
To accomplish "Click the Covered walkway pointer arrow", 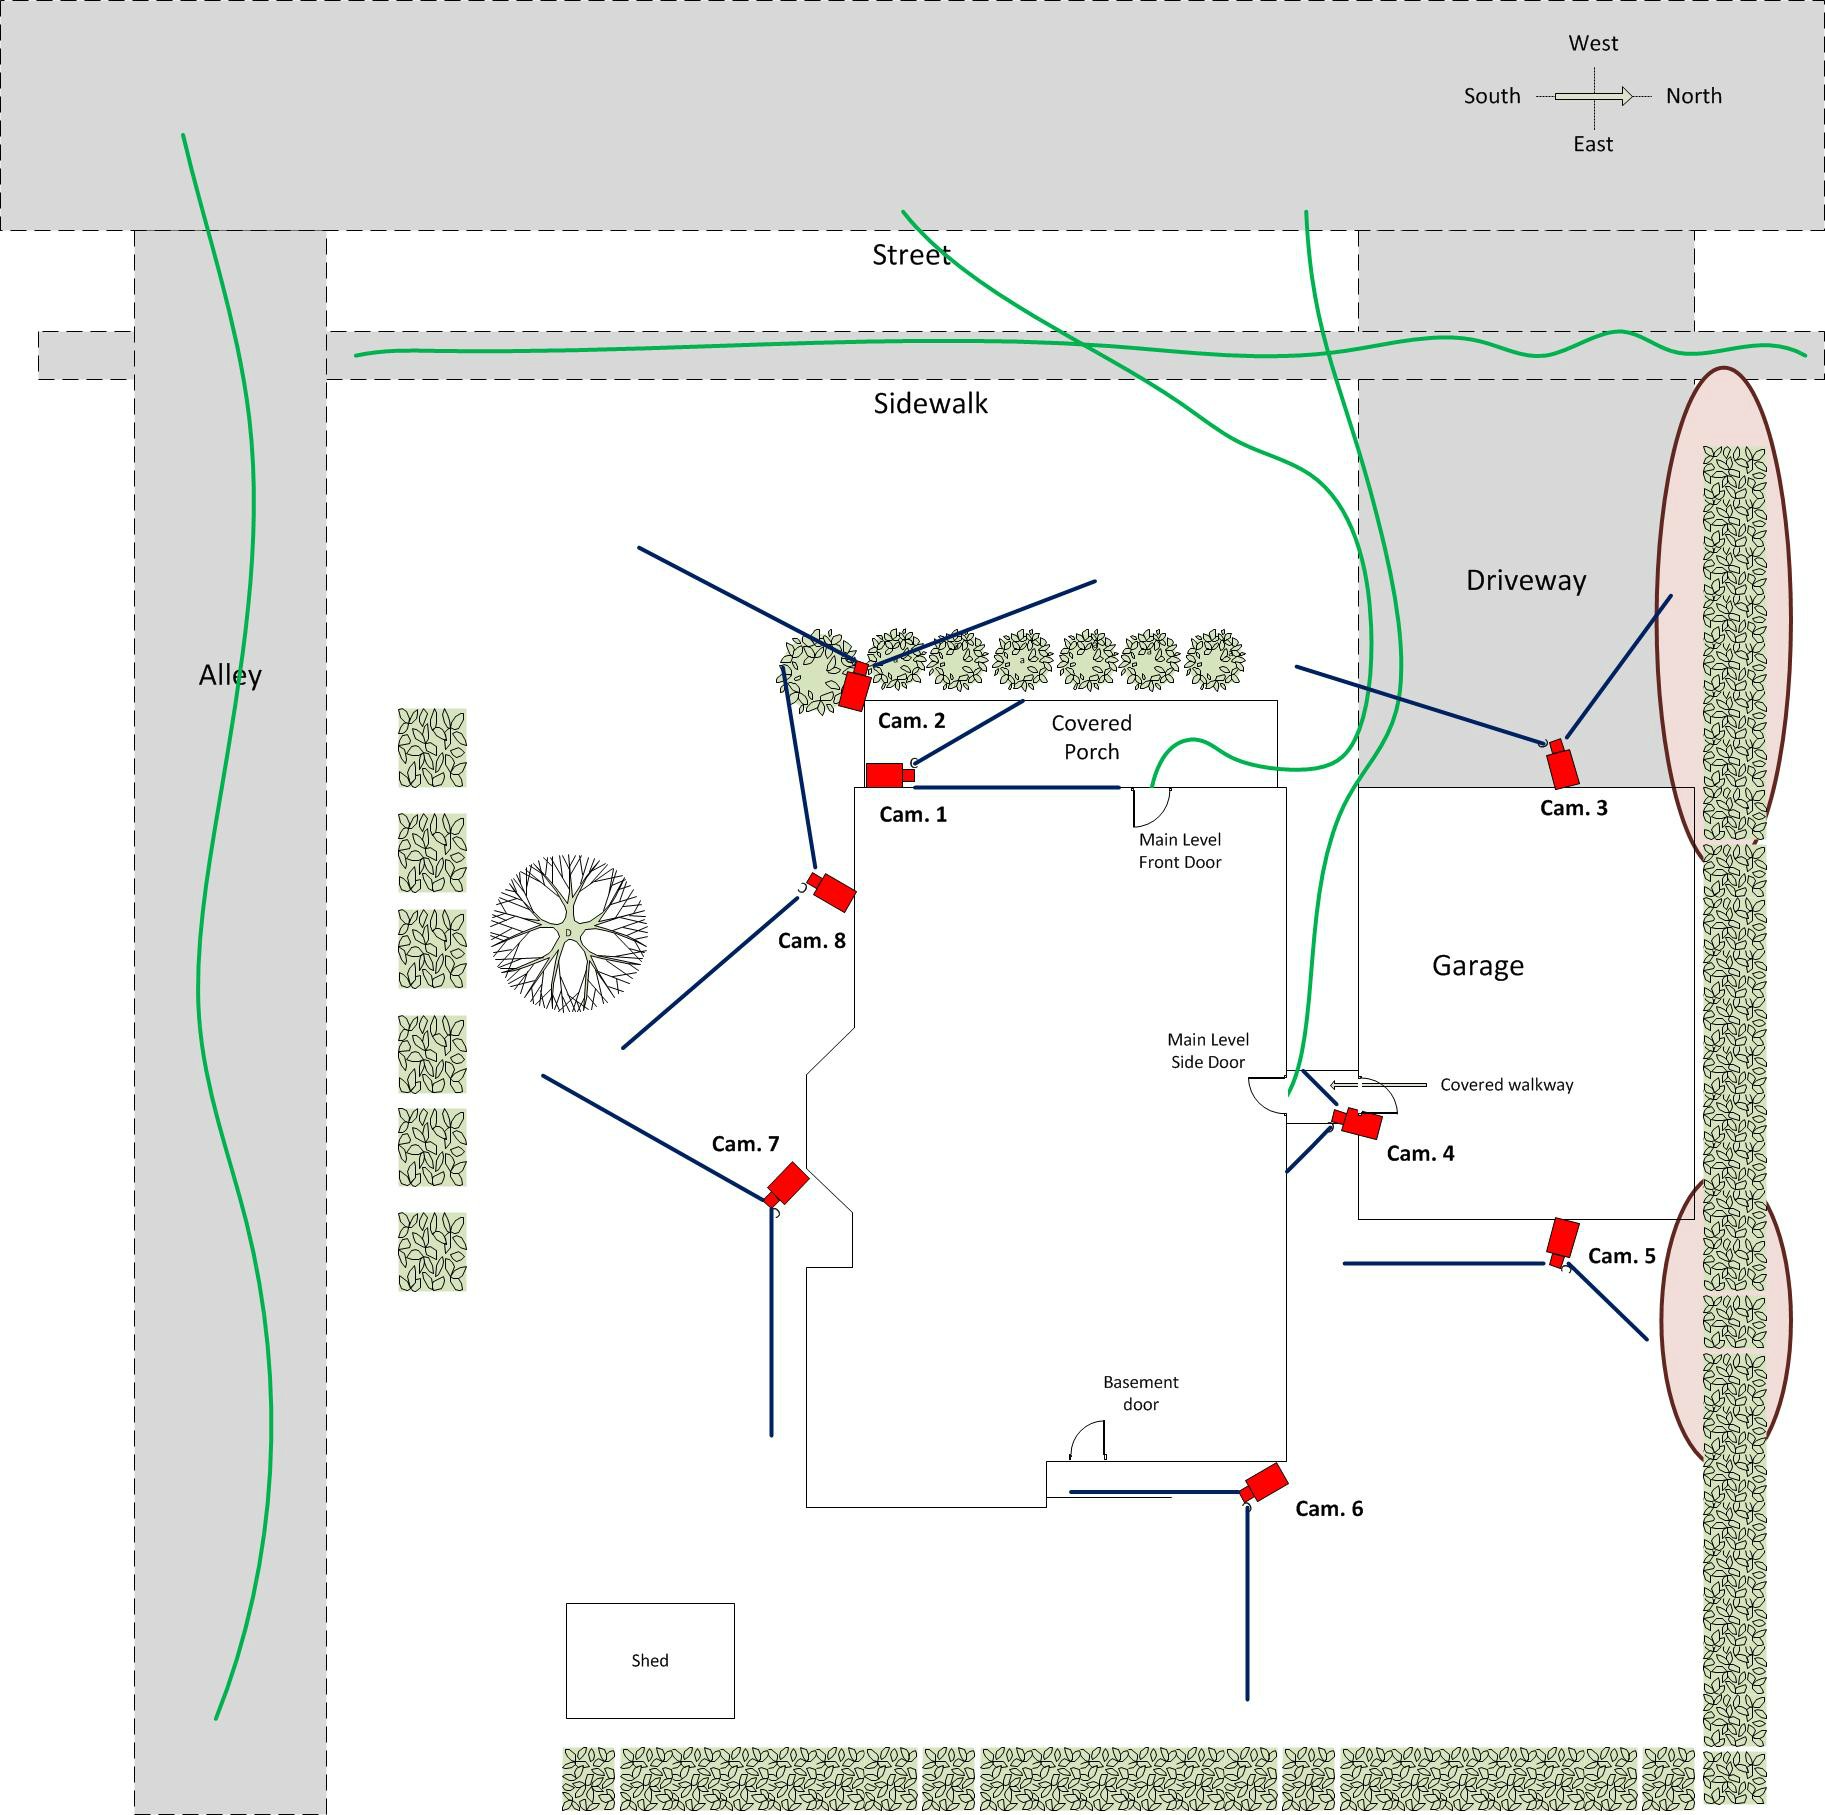I will tap(1378, 1084).
